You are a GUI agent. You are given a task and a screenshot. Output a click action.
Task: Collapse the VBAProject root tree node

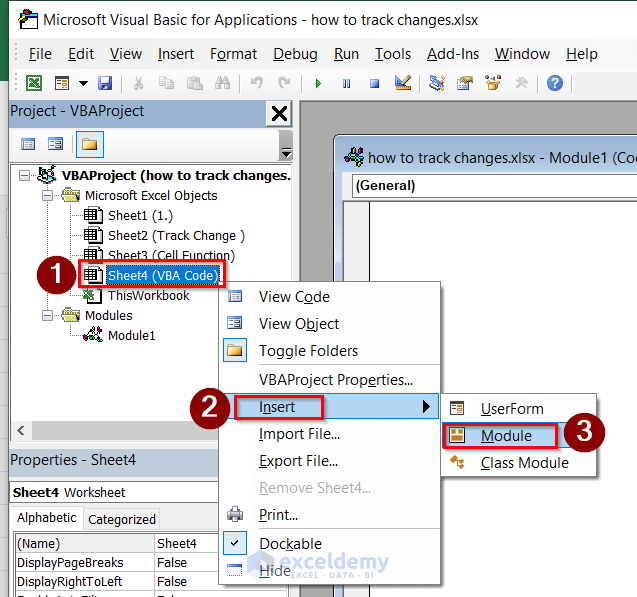24,175
